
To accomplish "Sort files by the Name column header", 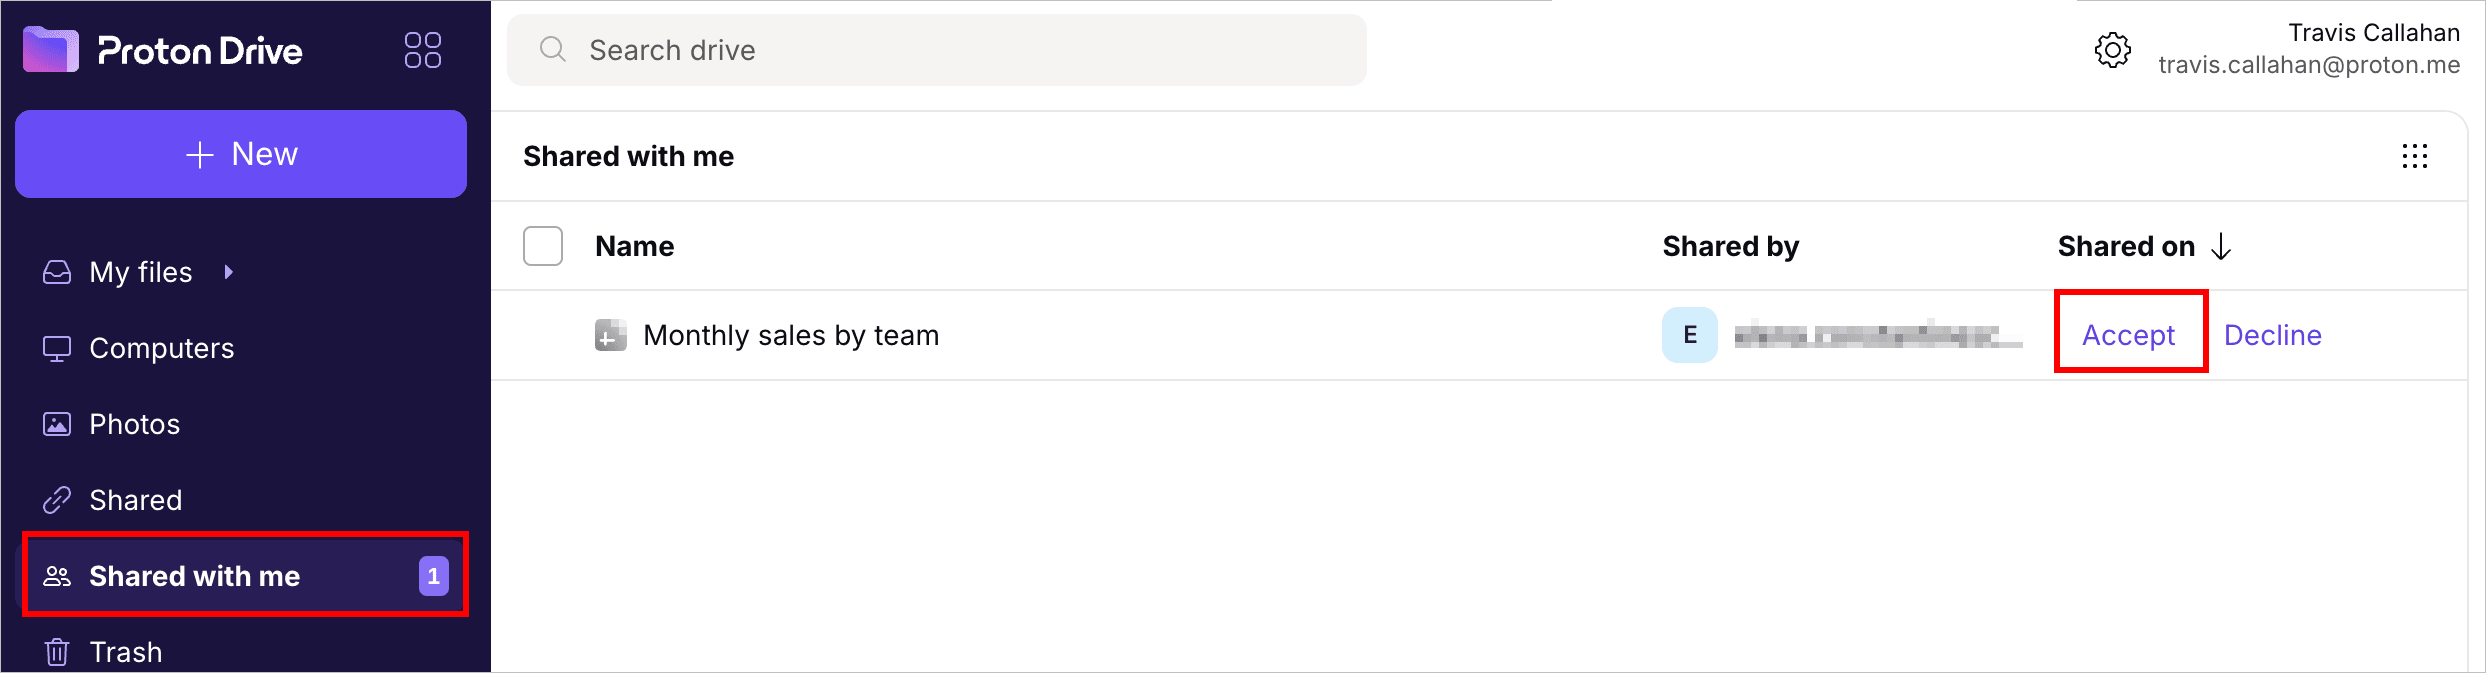I will [634, 245].
